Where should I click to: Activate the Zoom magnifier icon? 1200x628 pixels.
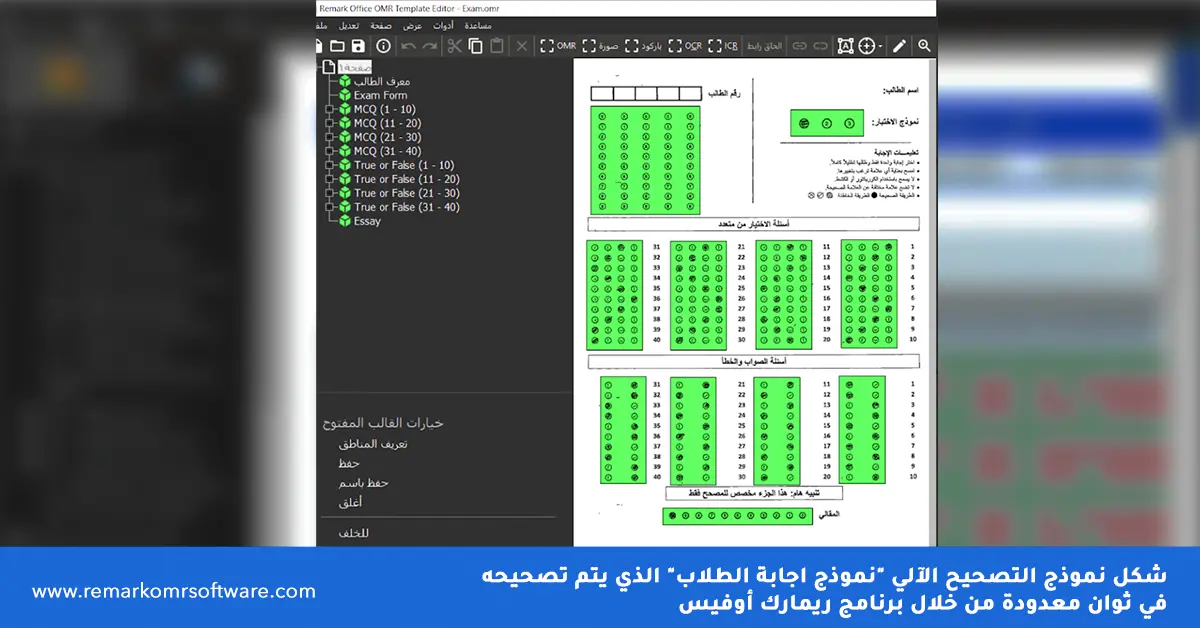[923, 45]
